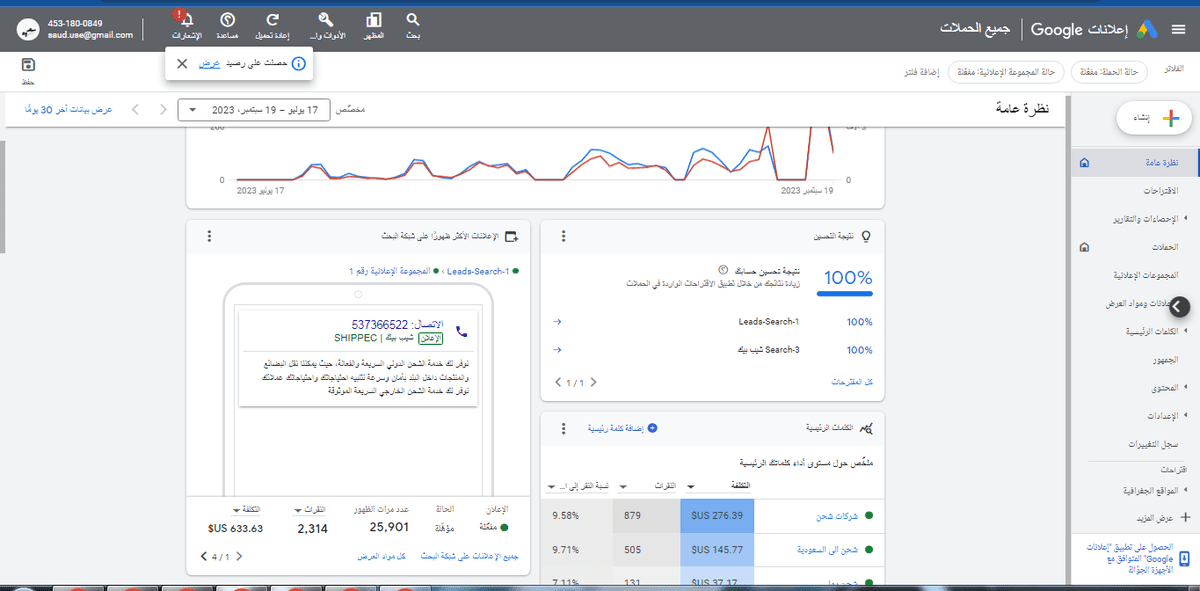Click the blue 100% optimization score bar
Screen dimensions: 1200x591
(844, 291)
